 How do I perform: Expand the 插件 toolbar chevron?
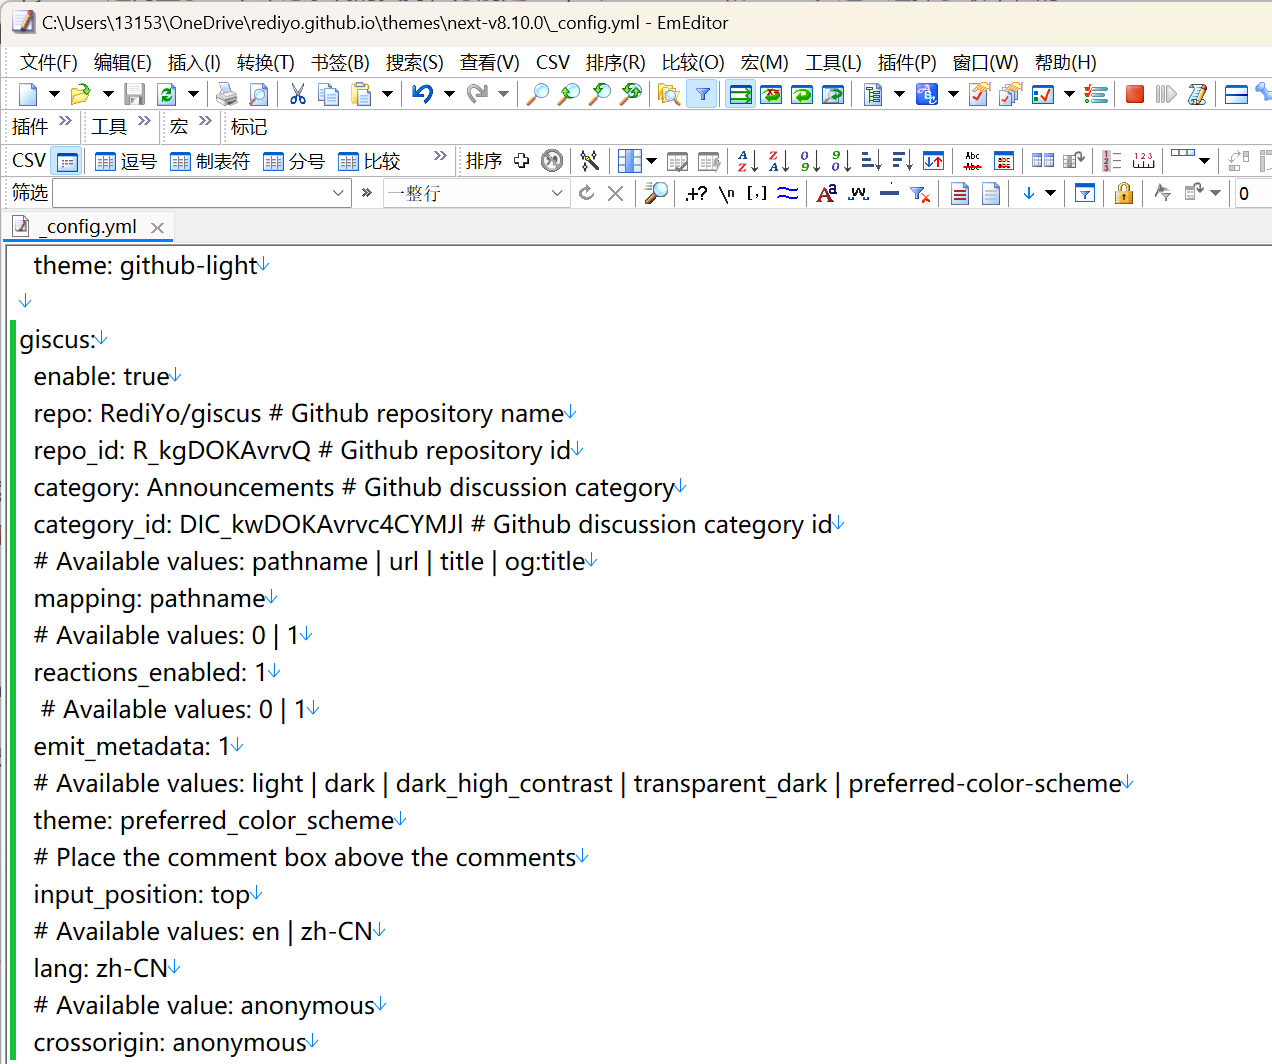pos(66,121)
